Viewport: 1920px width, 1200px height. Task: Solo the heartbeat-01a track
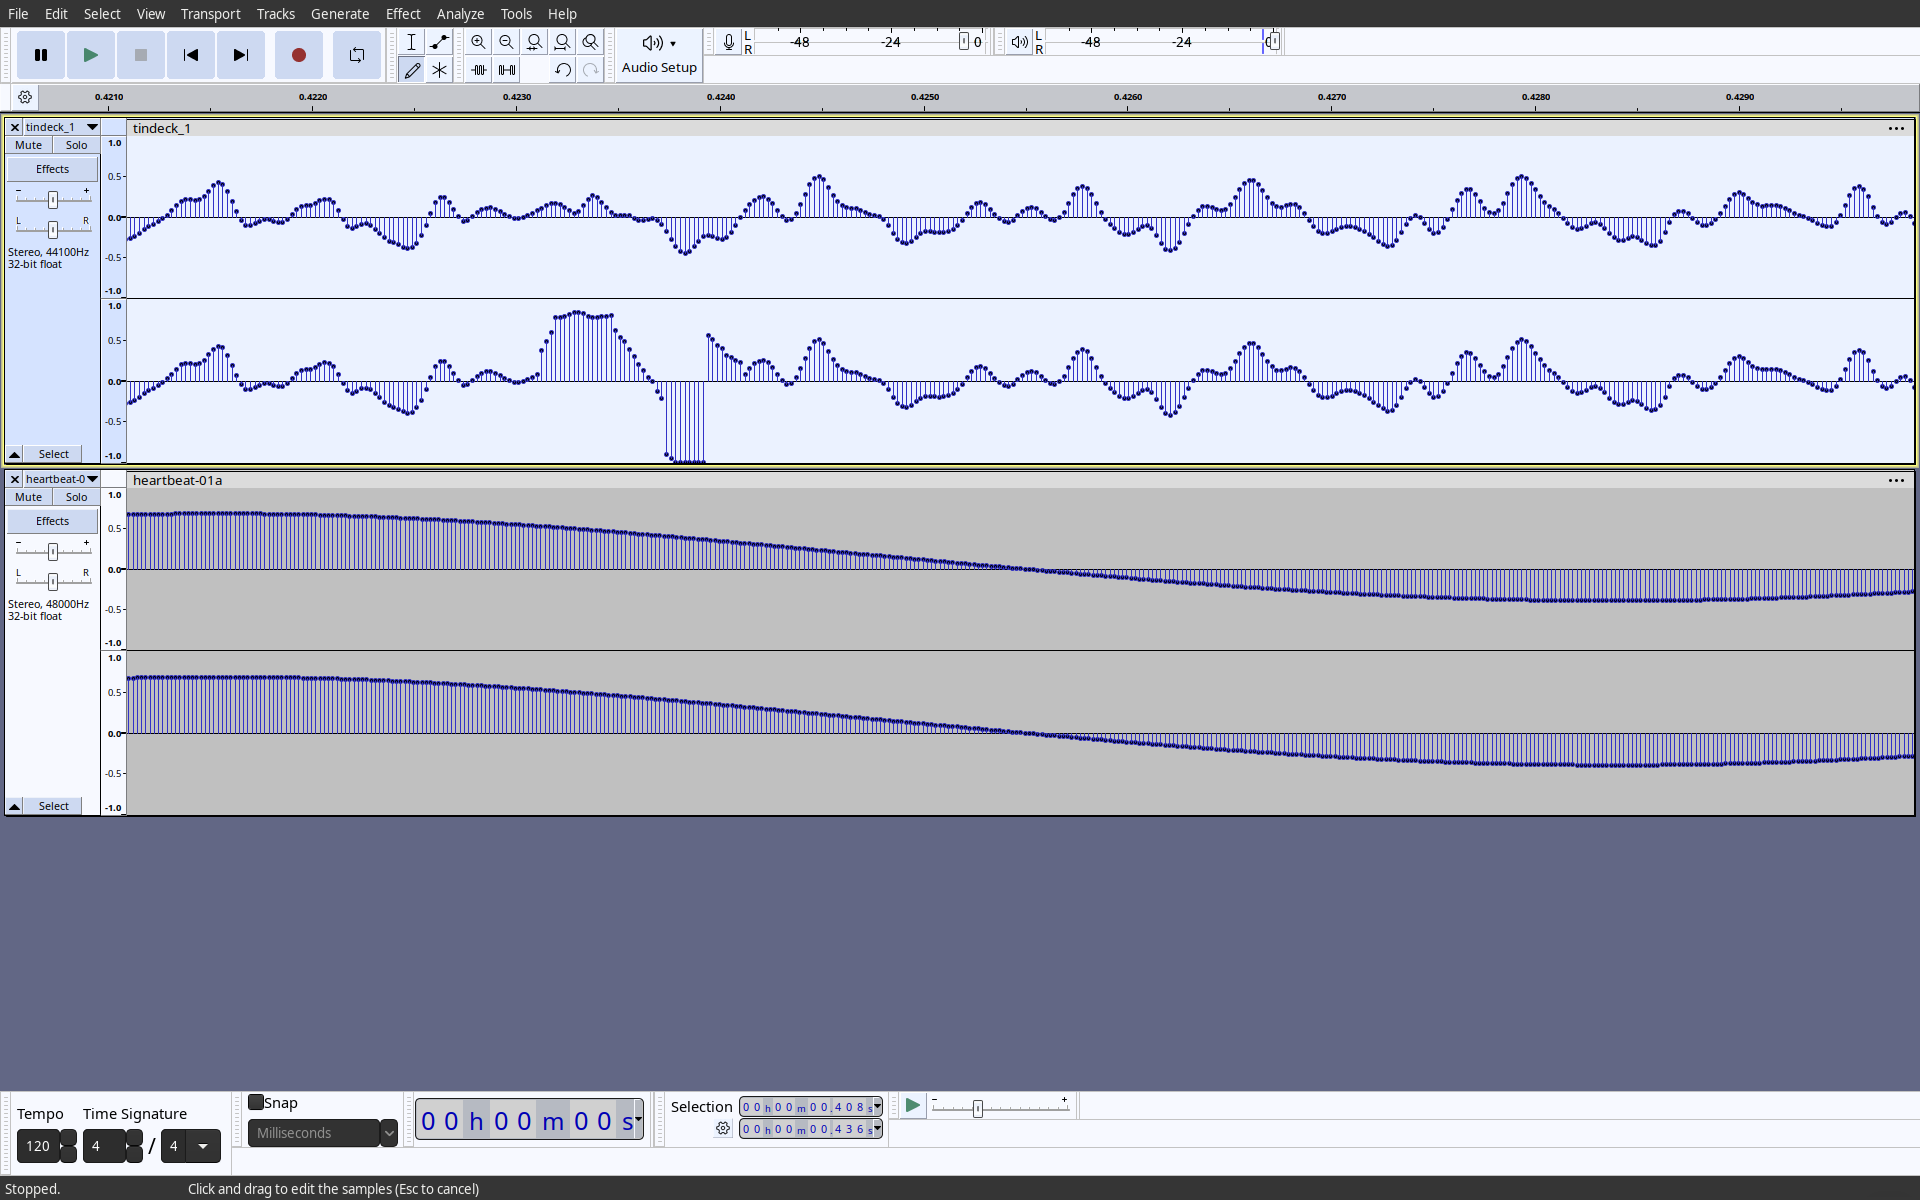(x=76, y=497)
